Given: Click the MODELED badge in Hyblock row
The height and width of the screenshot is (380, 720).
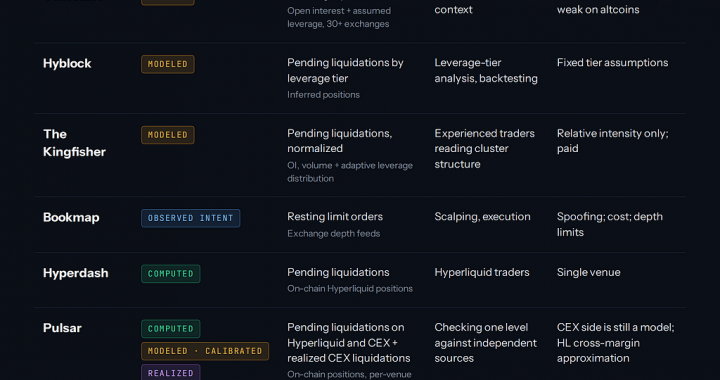Looking at the screenshot, I should [168, 64].
